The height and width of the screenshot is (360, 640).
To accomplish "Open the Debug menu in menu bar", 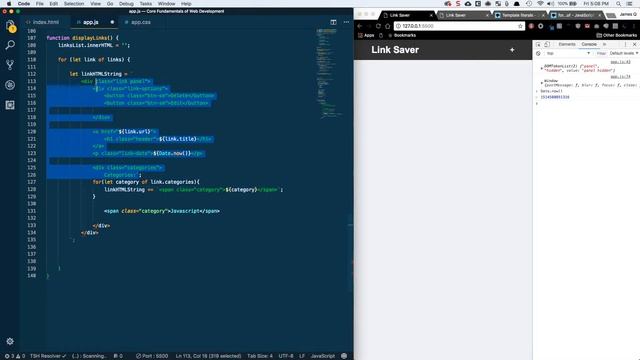I will coord(126,4).
